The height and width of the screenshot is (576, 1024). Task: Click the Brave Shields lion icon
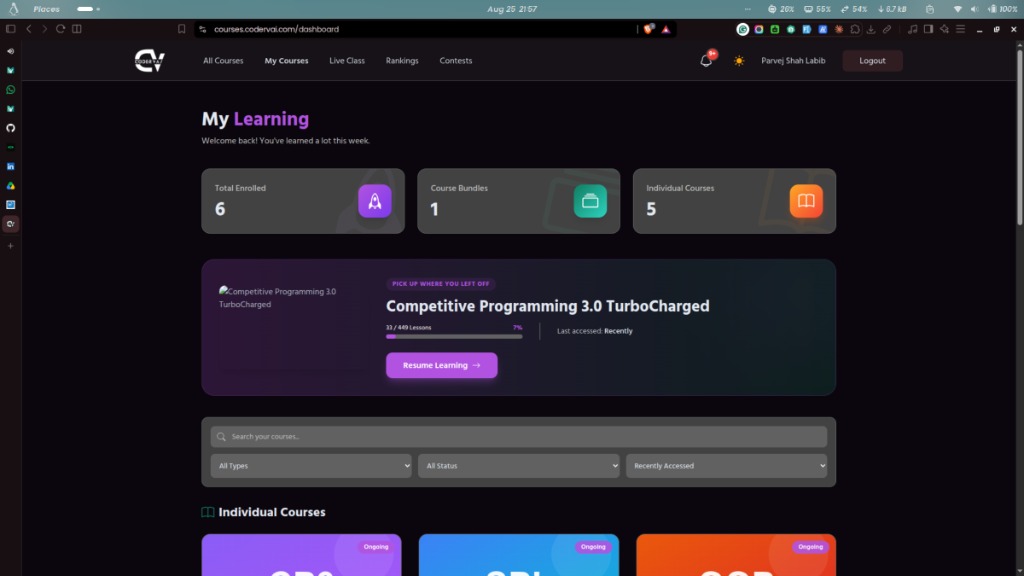point(648,29)
